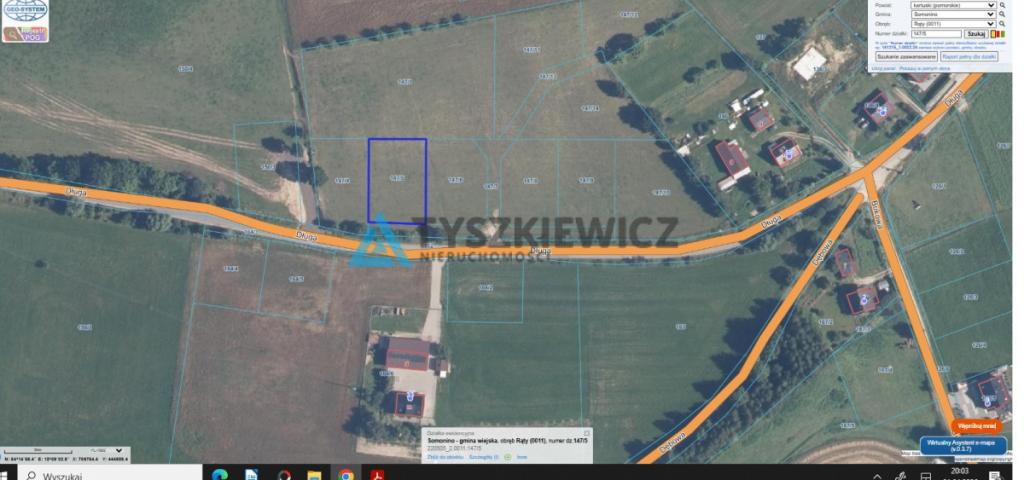This screenshot has width=1024, height=480.
Task: Click the yellow-red-green color markers icon
Action: (998, 34)
